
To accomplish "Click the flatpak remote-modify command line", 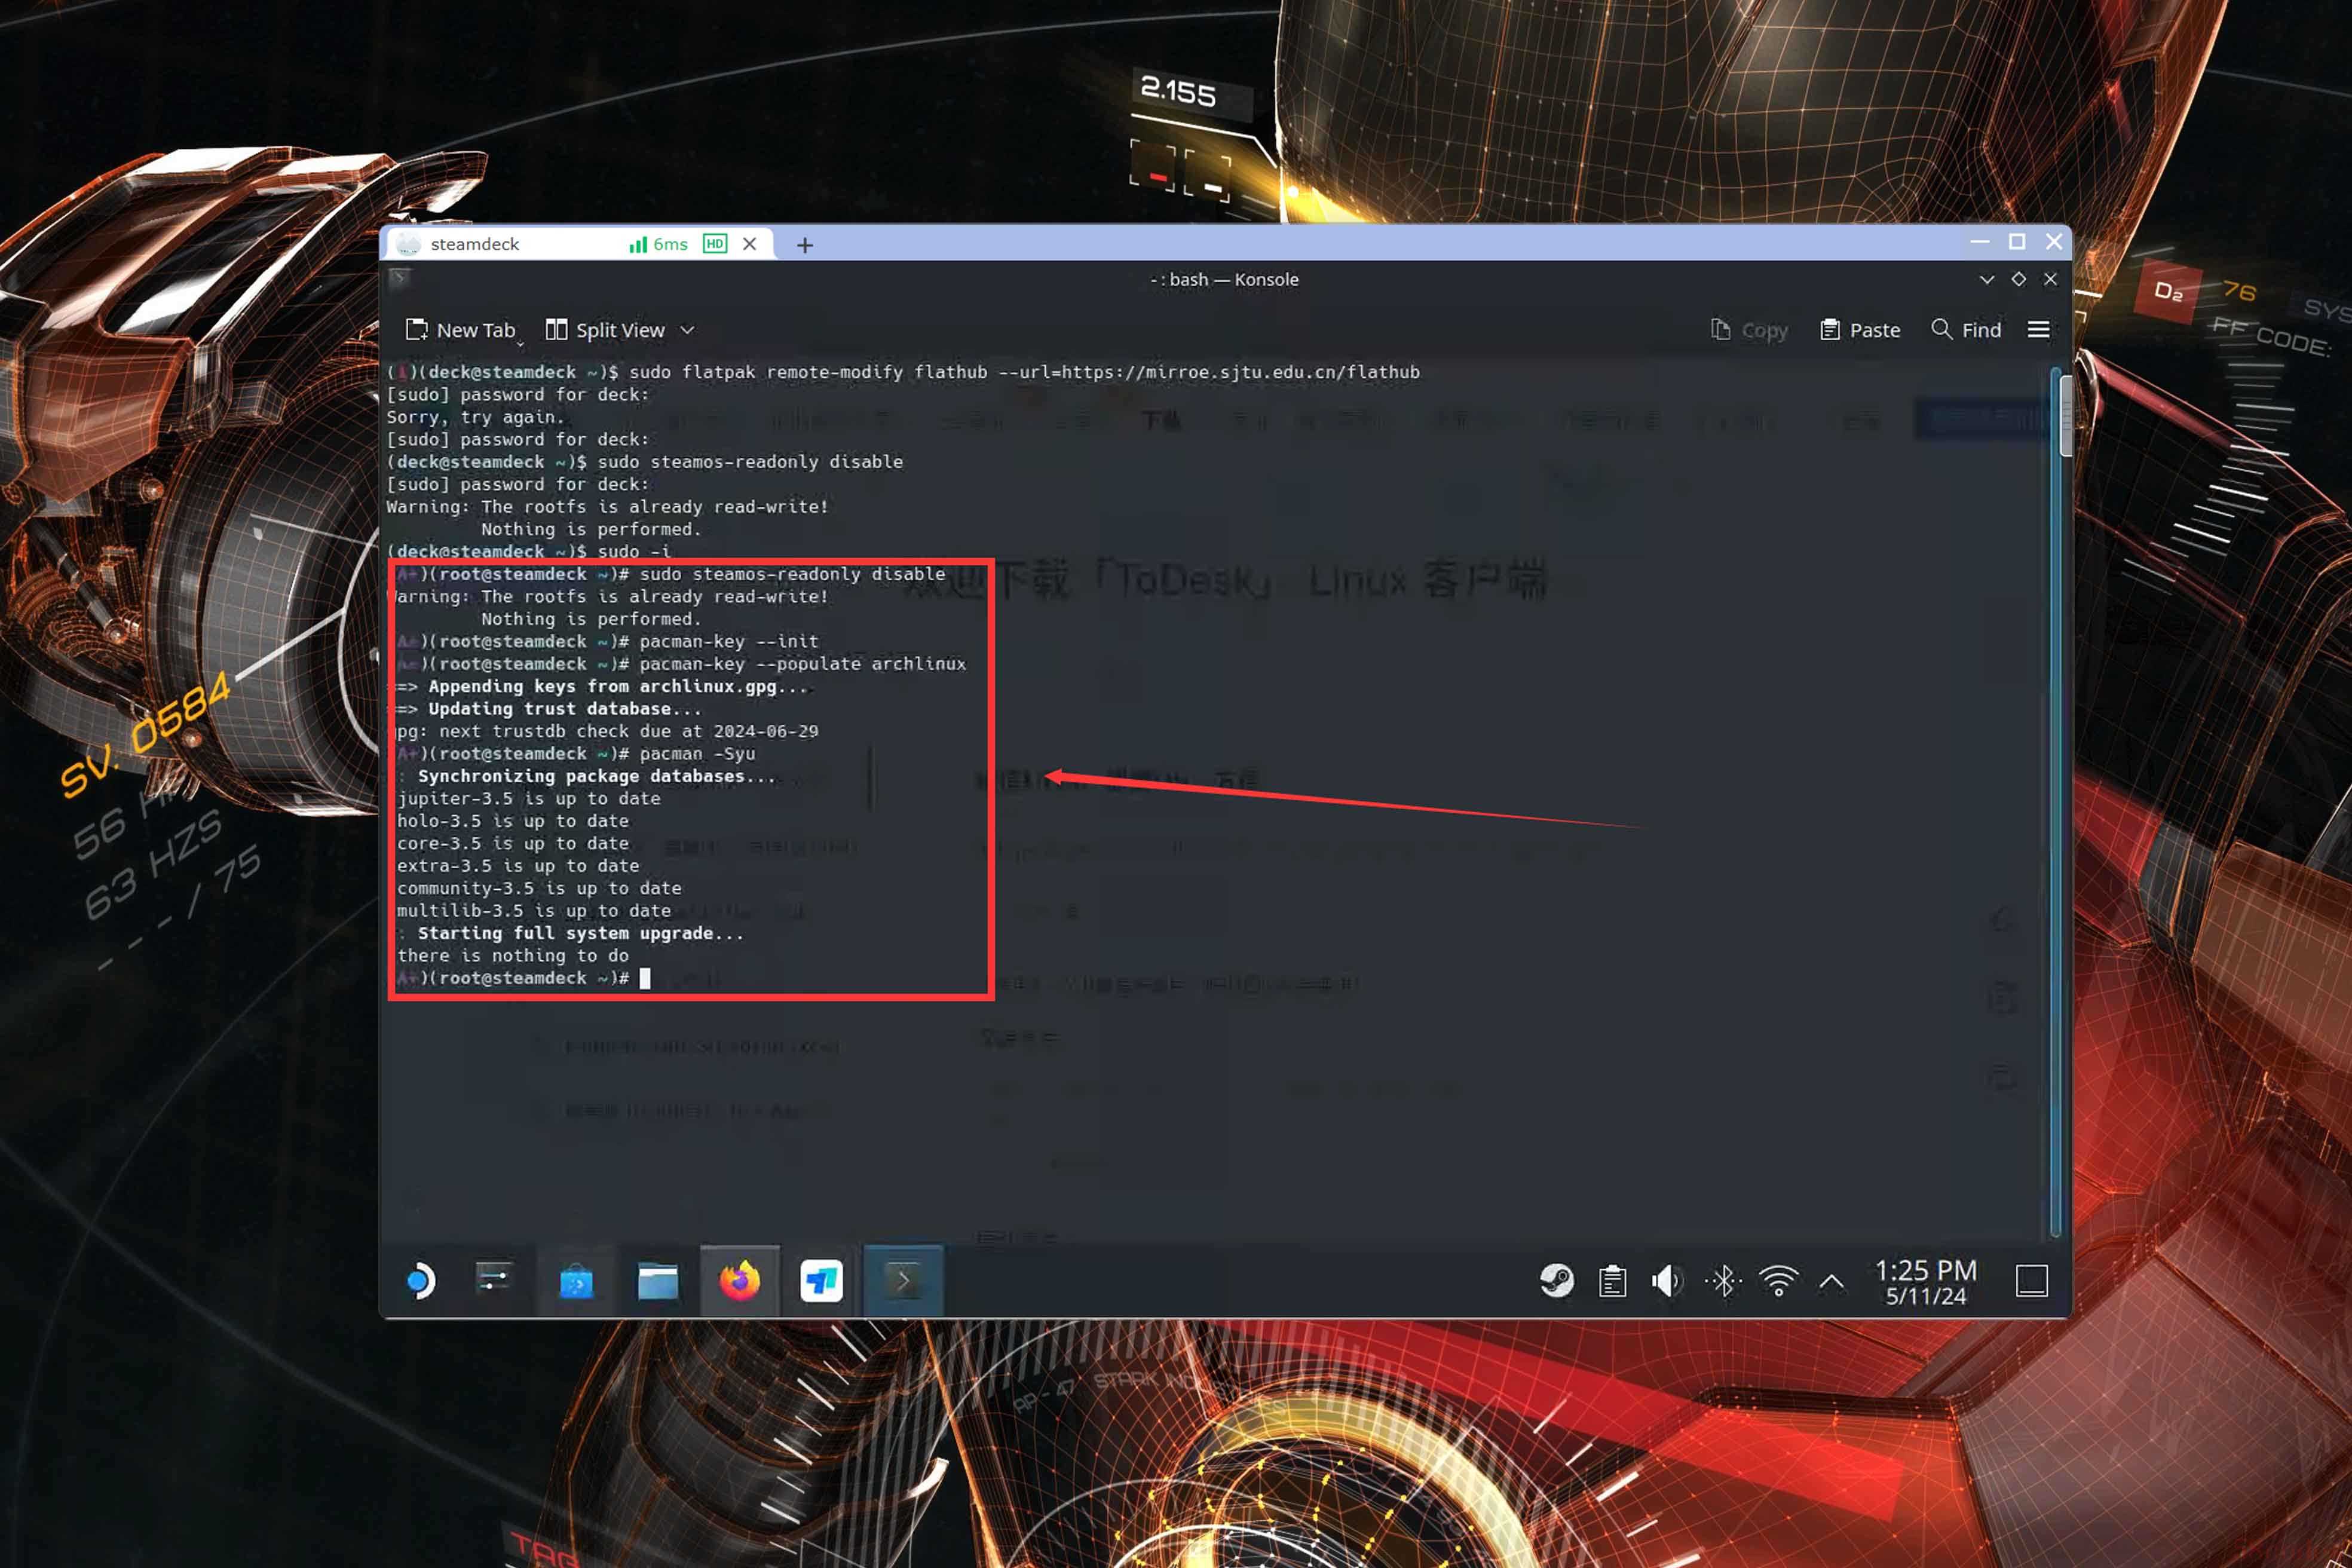I will [x=1024, y=372].
